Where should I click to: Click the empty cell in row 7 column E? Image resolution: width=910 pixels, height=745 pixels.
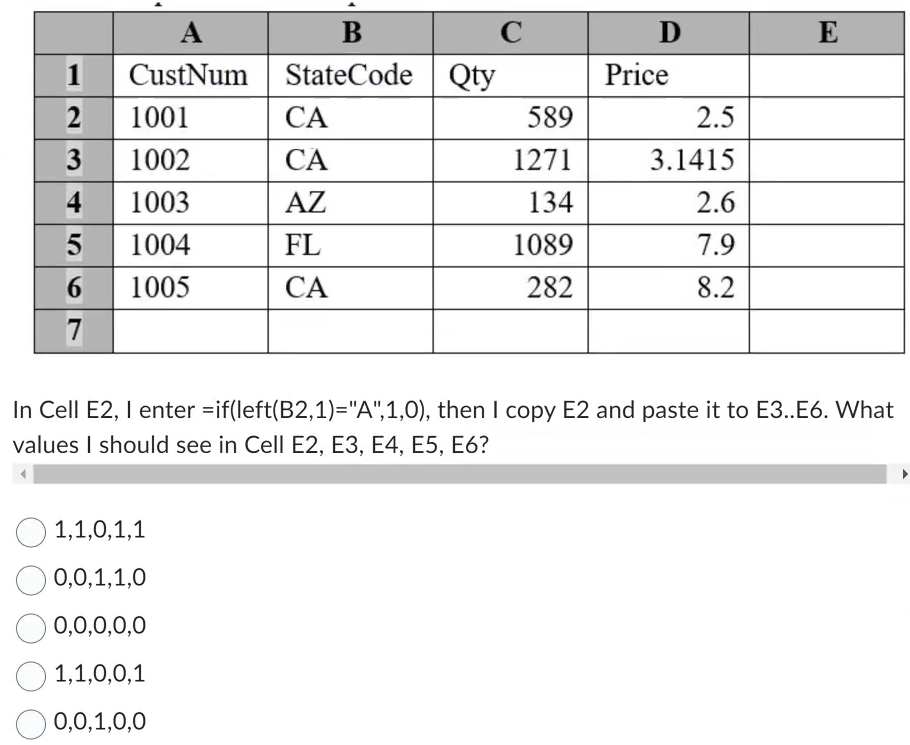[x=827, y=329]
